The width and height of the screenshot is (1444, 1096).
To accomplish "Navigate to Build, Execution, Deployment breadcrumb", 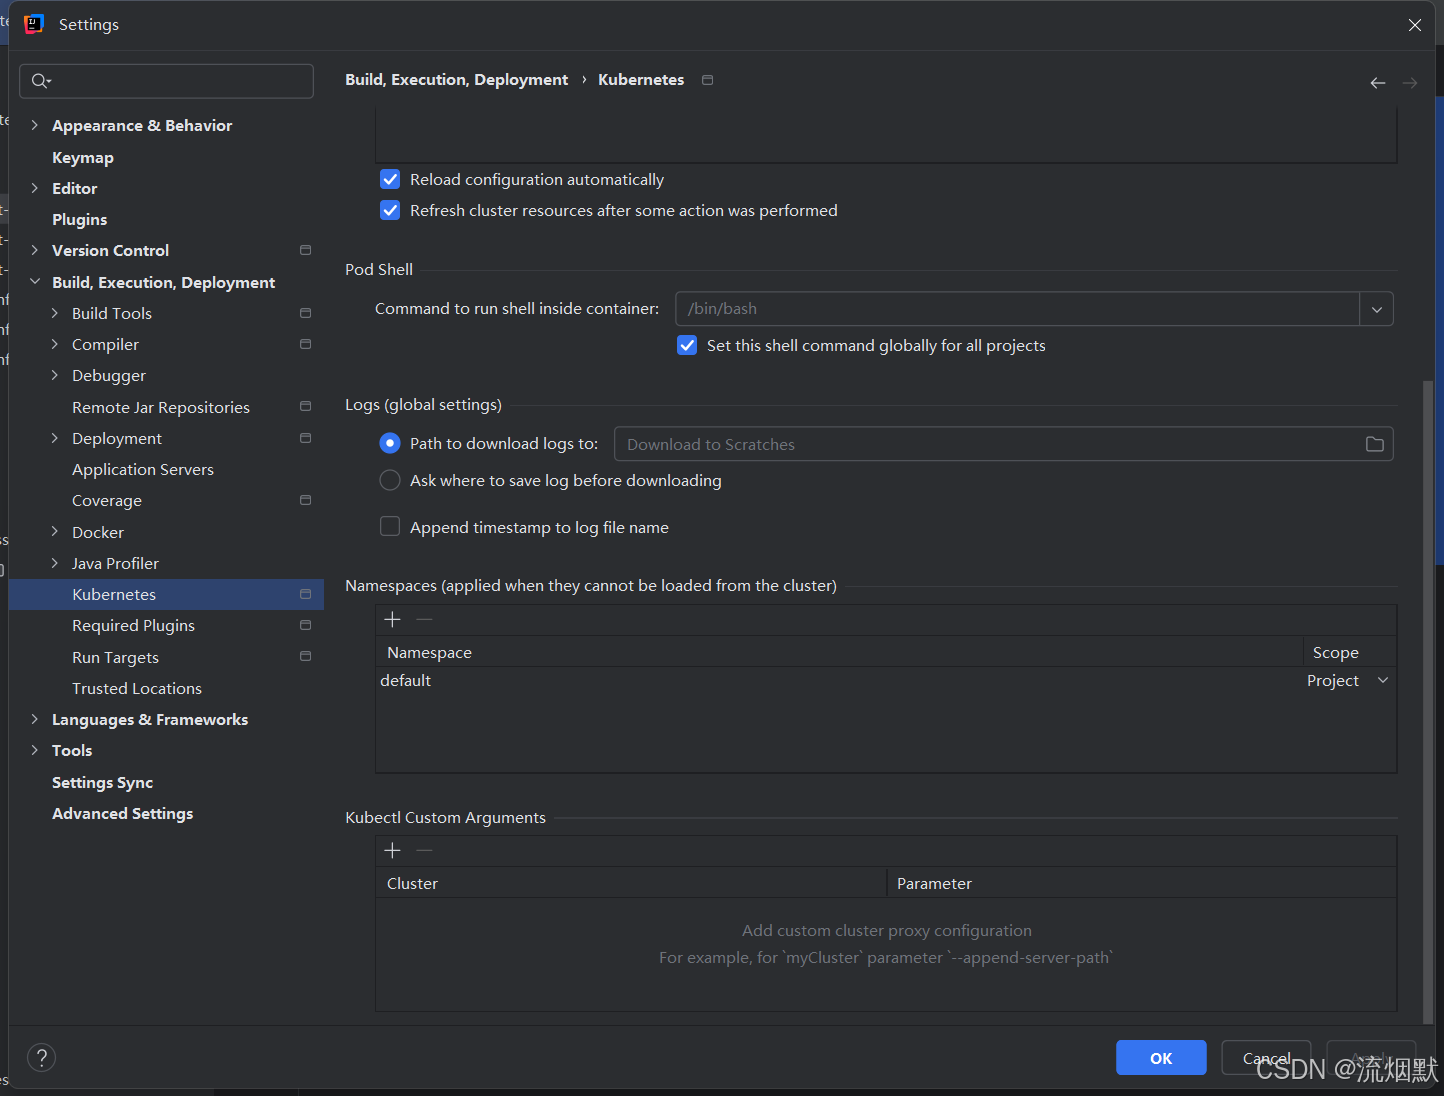I will tap(456, 79).
